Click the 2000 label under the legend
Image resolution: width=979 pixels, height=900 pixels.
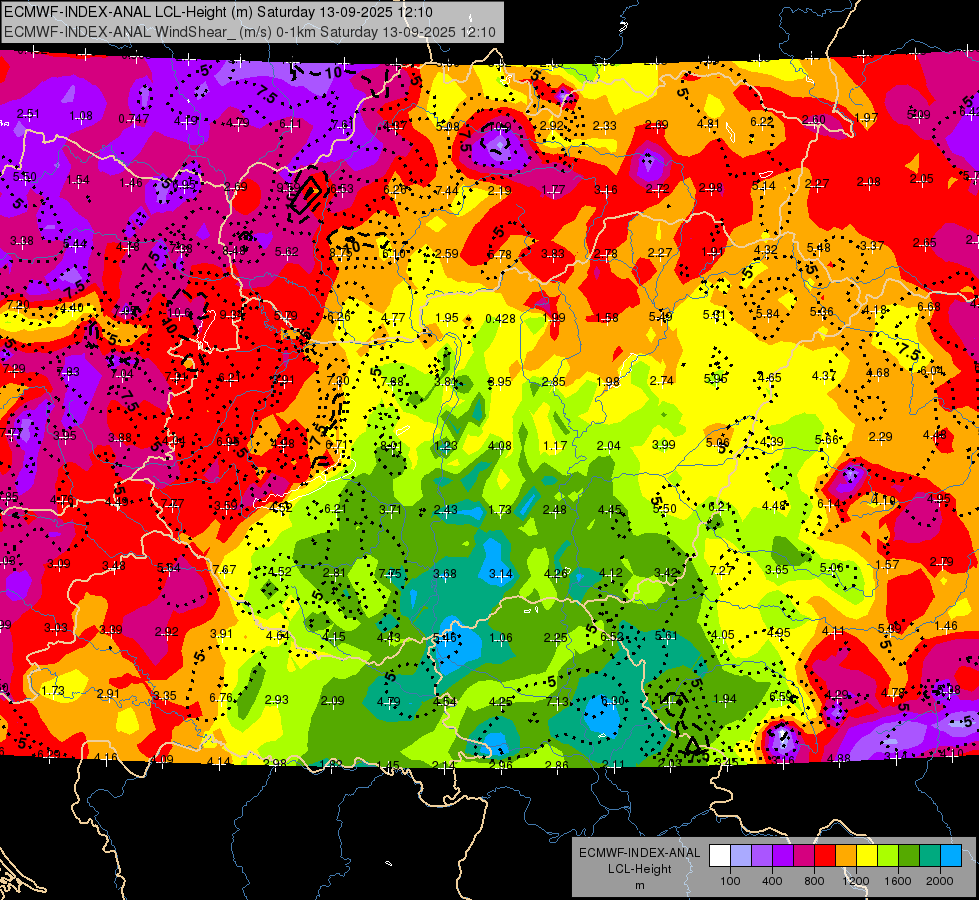tap(940, 881)
